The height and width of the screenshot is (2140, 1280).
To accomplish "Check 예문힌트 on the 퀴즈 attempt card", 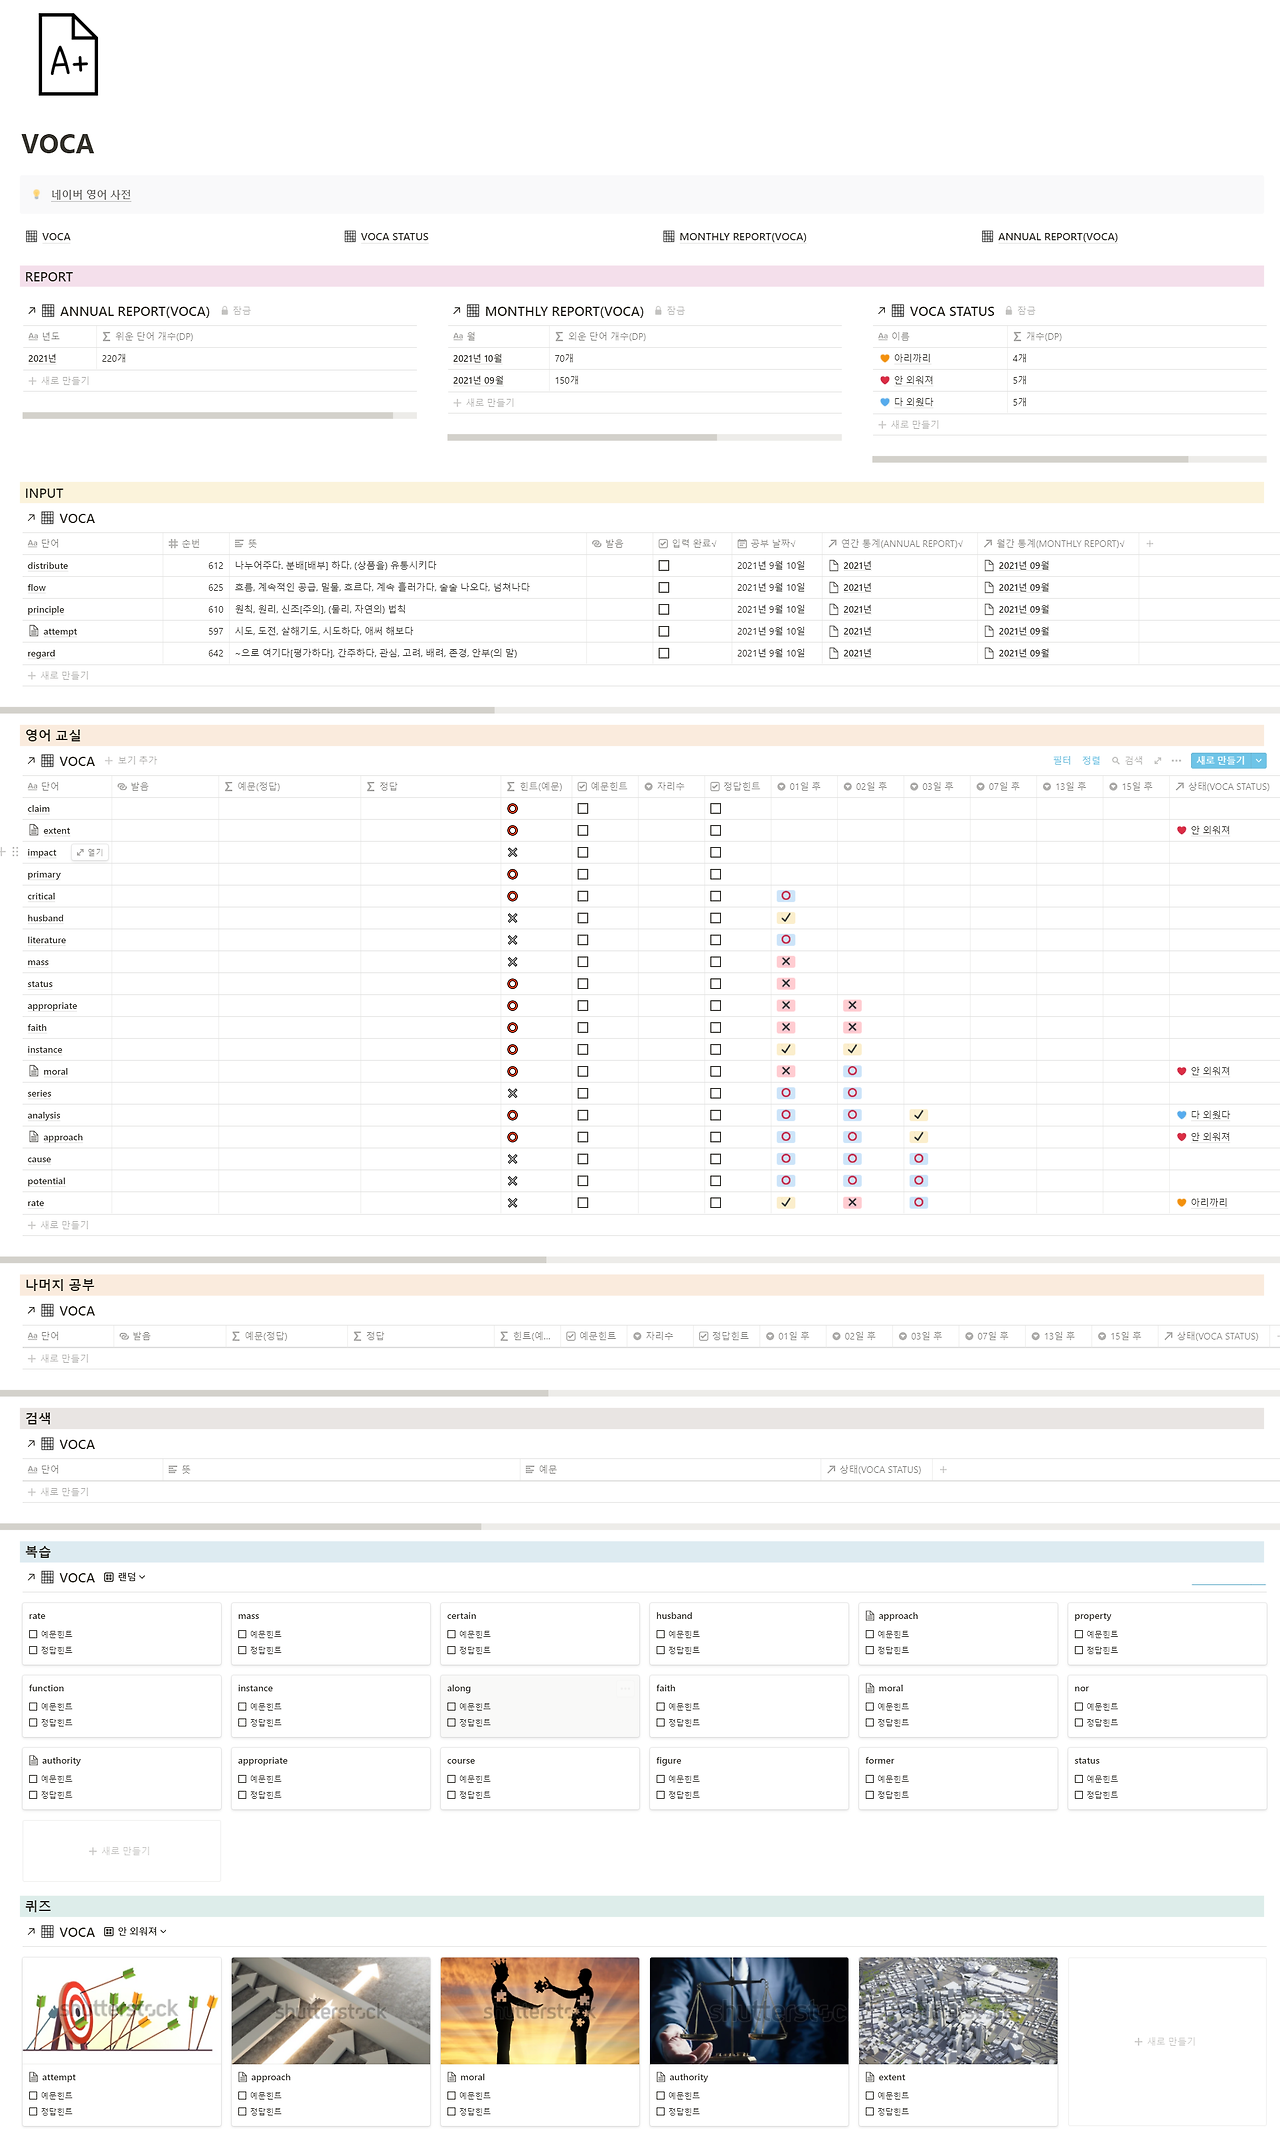I will coord(33,2095).
